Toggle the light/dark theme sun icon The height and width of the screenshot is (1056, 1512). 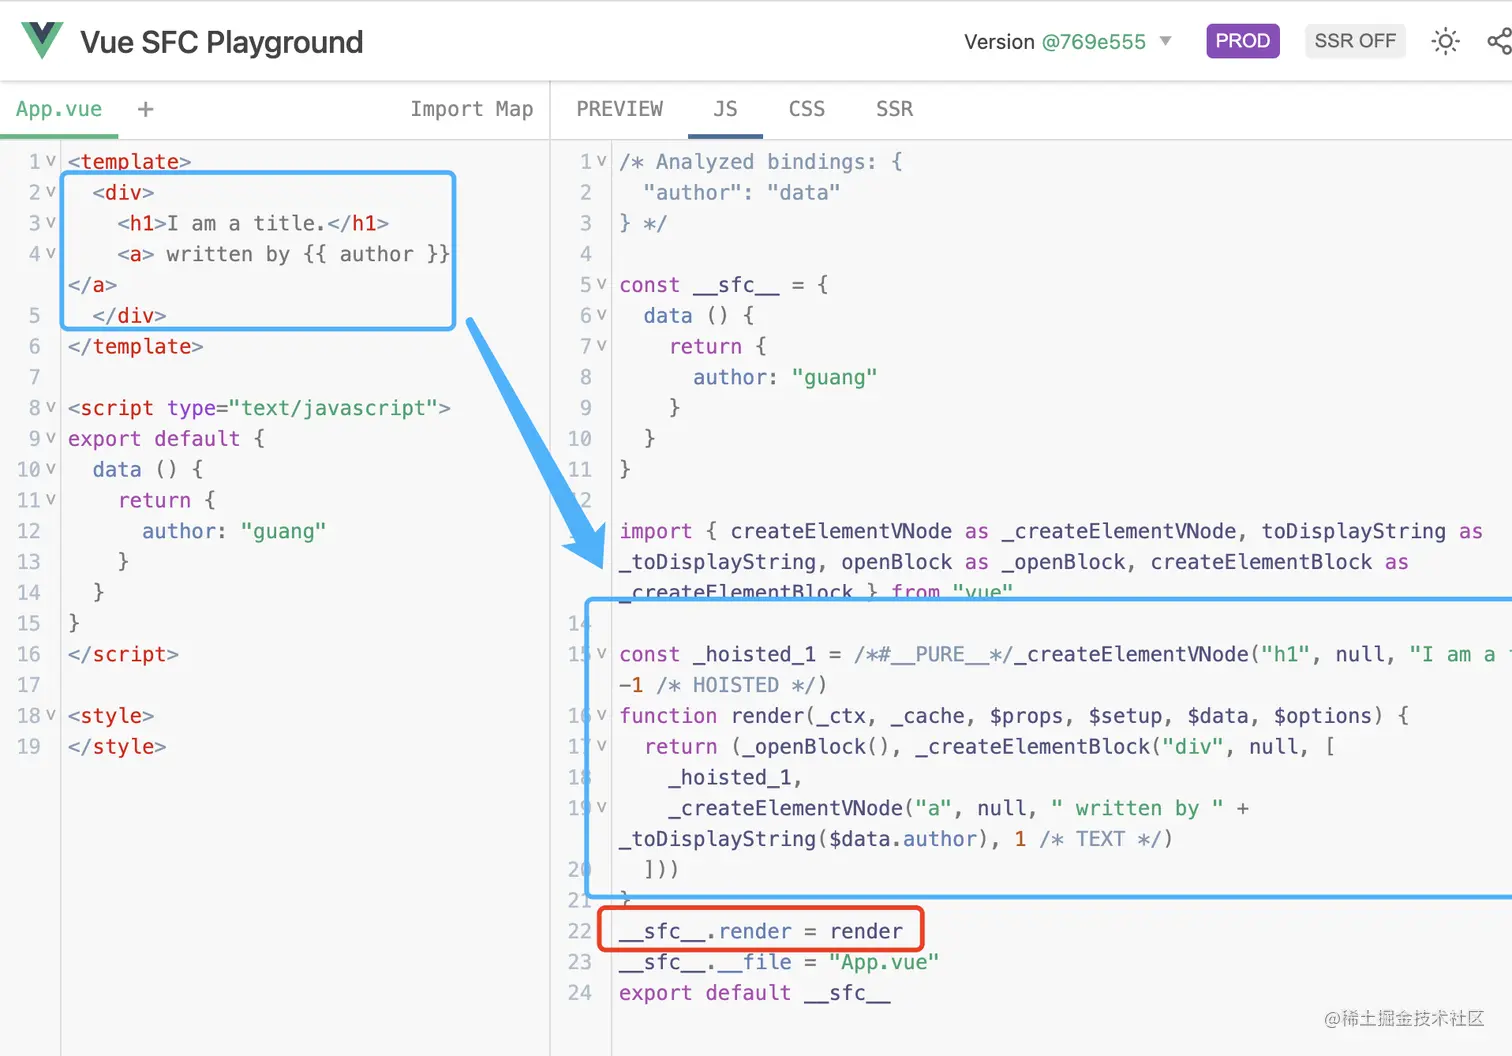pos(1445,41)
